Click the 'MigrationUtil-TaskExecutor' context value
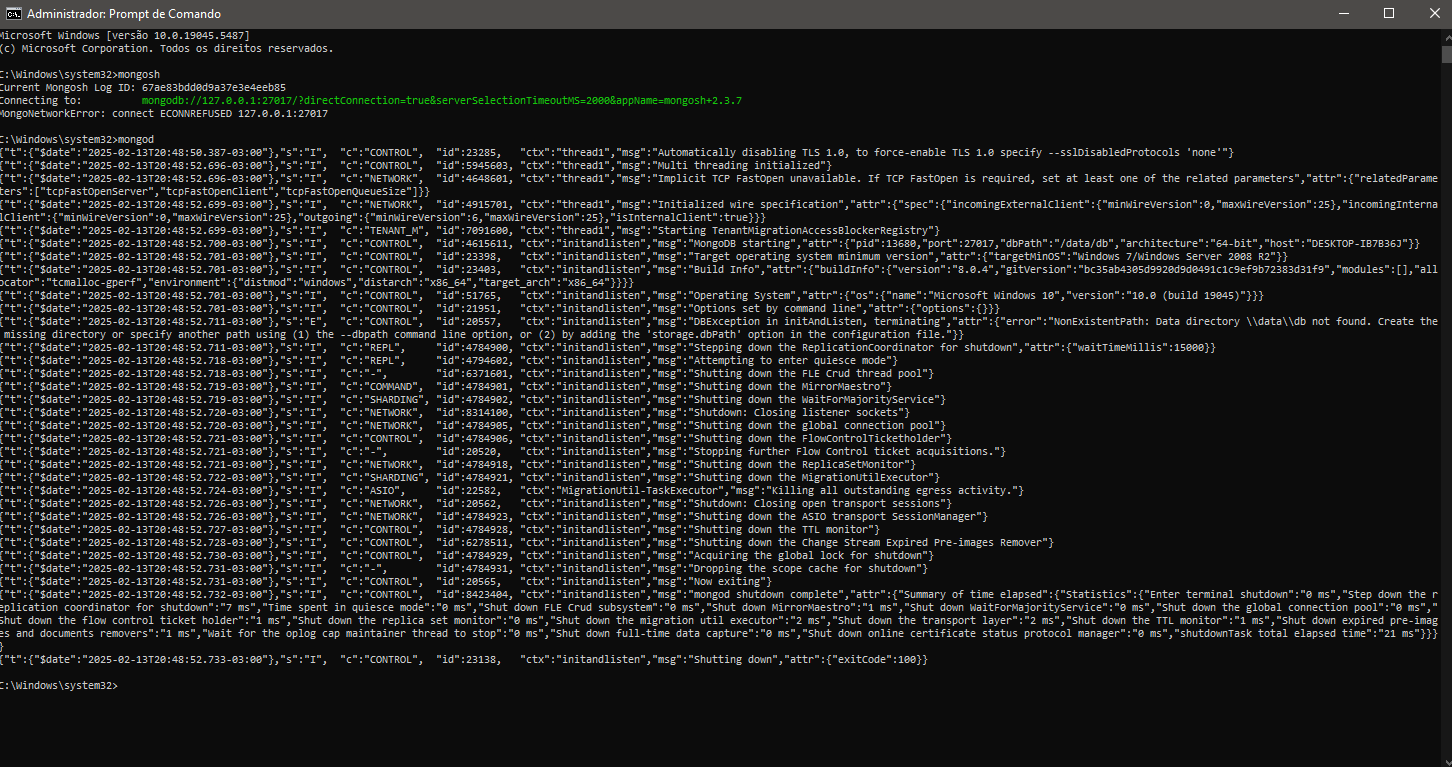1452x767 pixels. pos(642,491)
